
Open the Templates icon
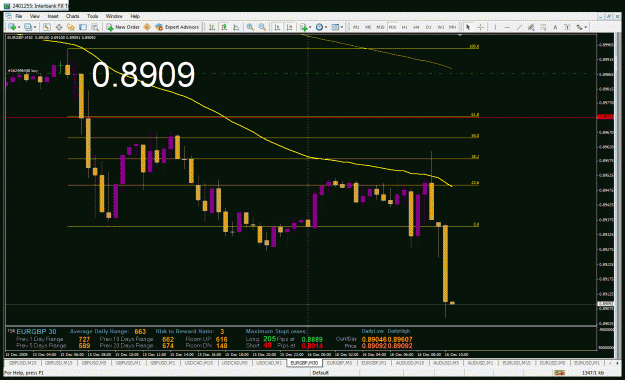click(x=335, y=27)
